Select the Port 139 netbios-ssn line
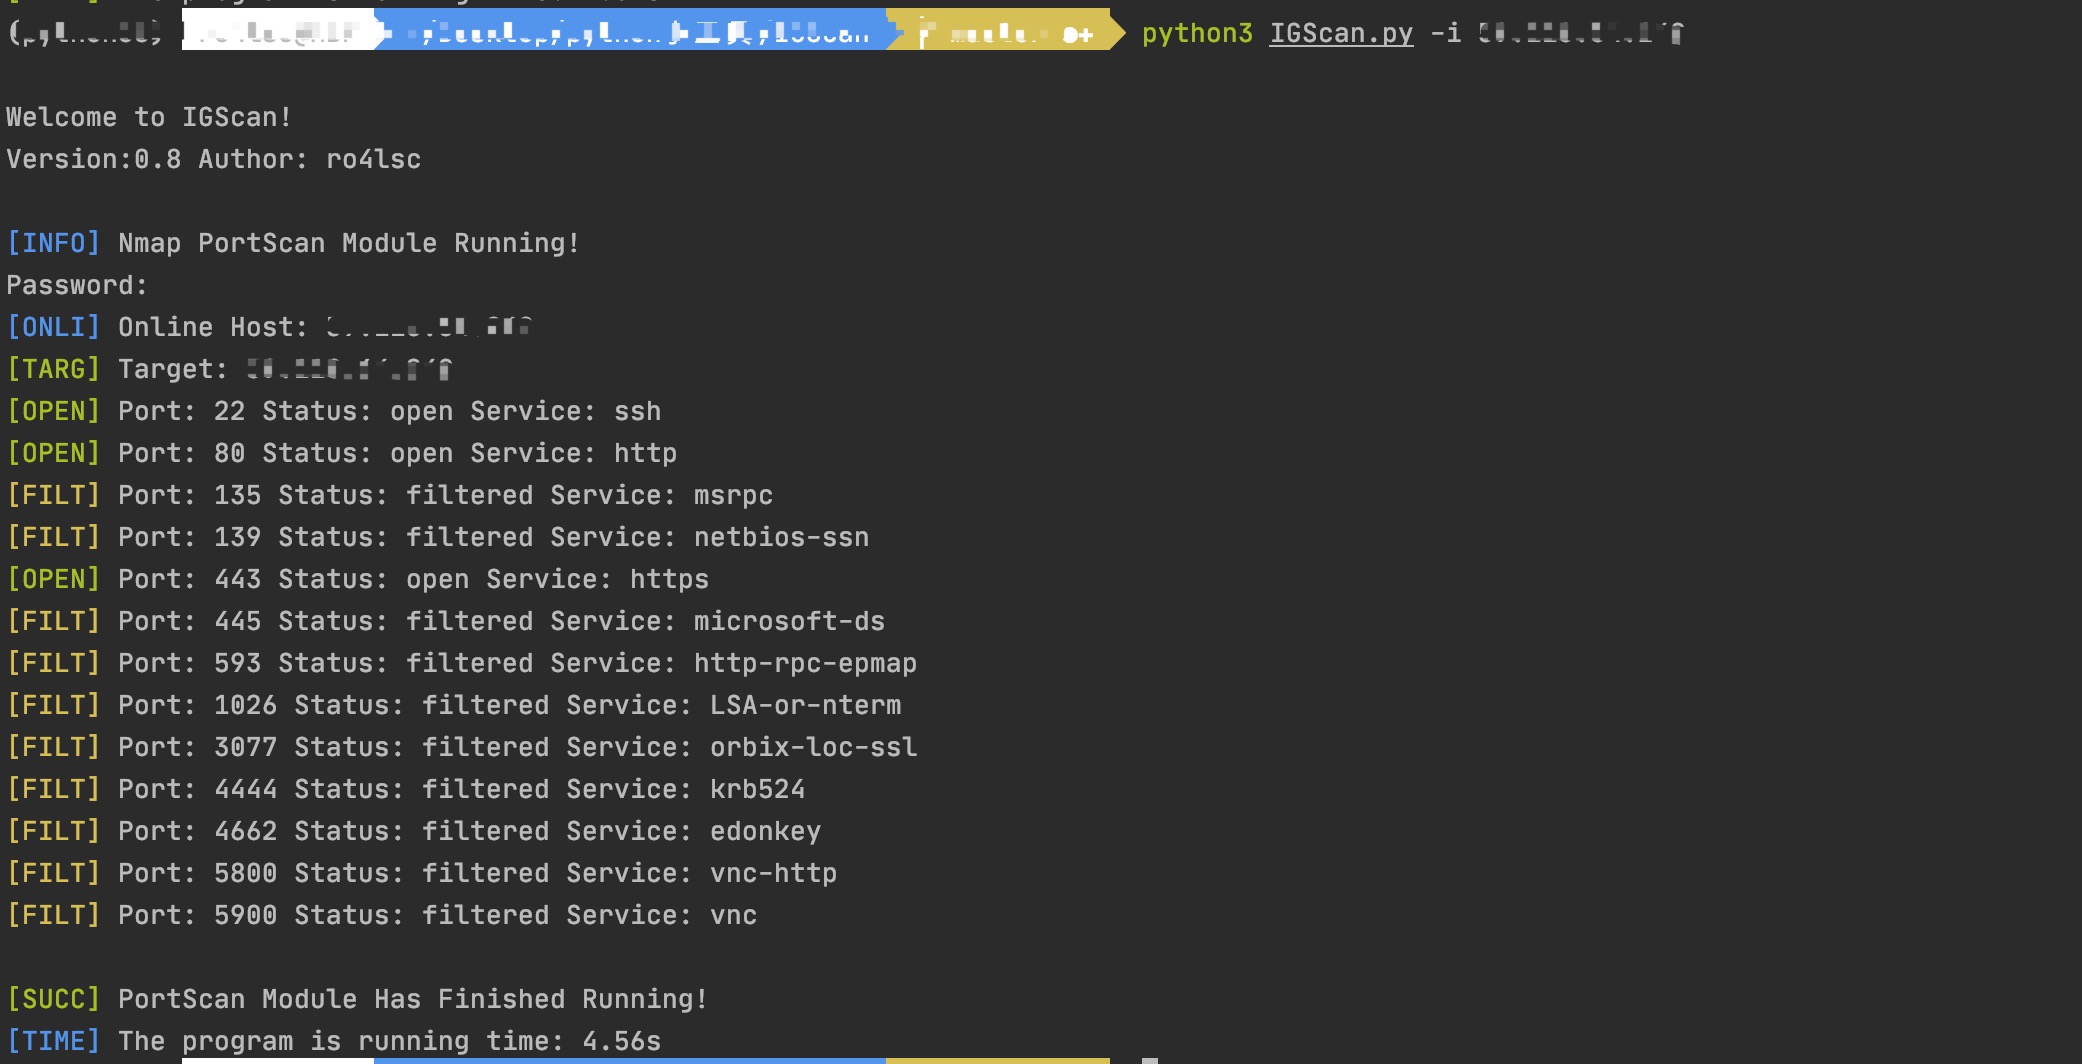2082x1064 pixels. (438, 537)
